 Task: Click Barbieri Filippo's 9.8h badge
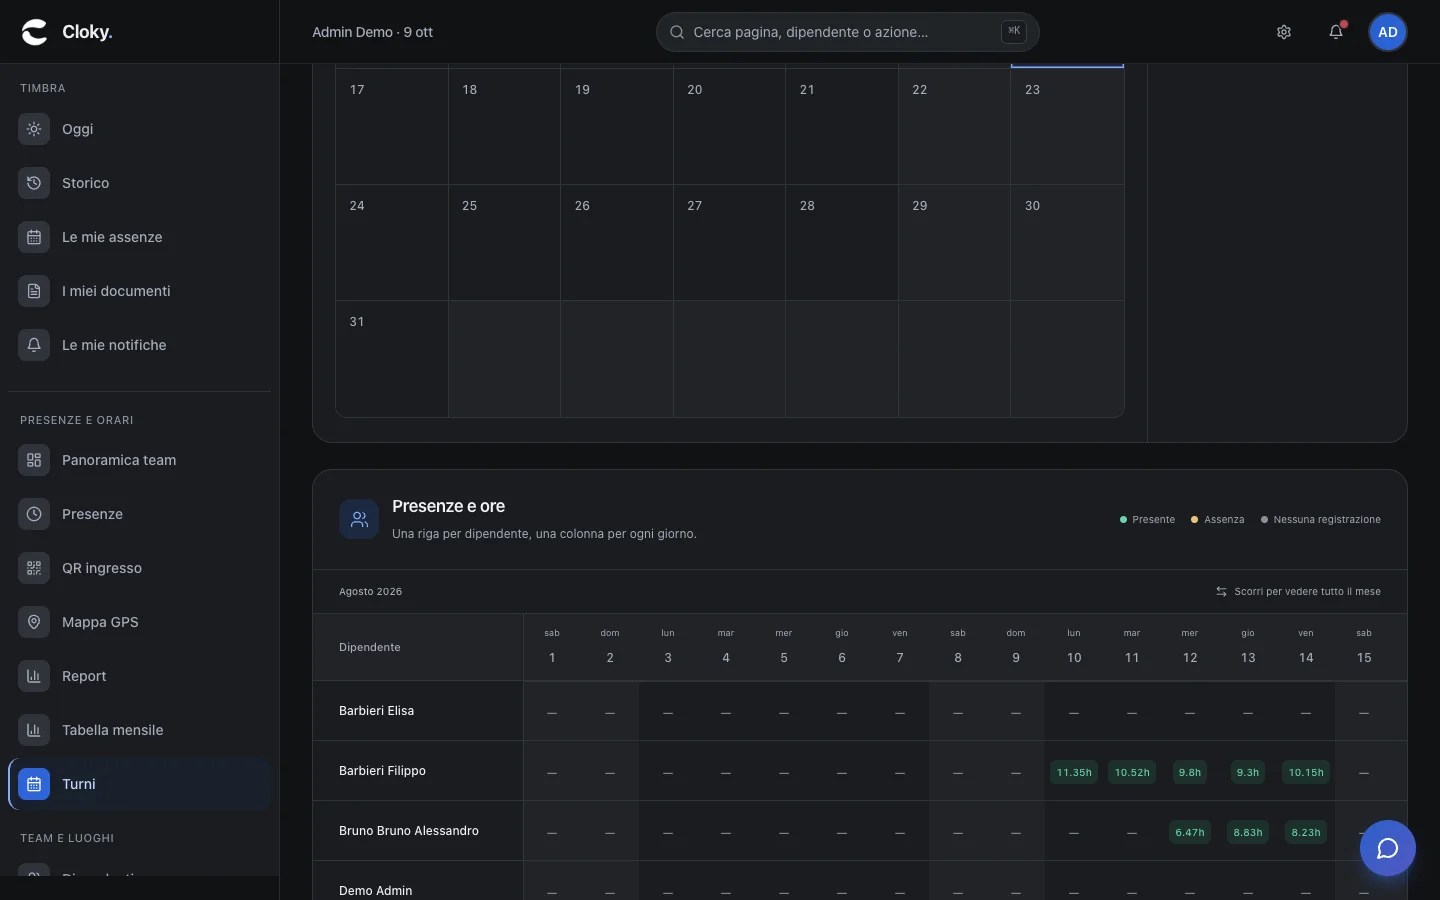tap(1190, 772)
